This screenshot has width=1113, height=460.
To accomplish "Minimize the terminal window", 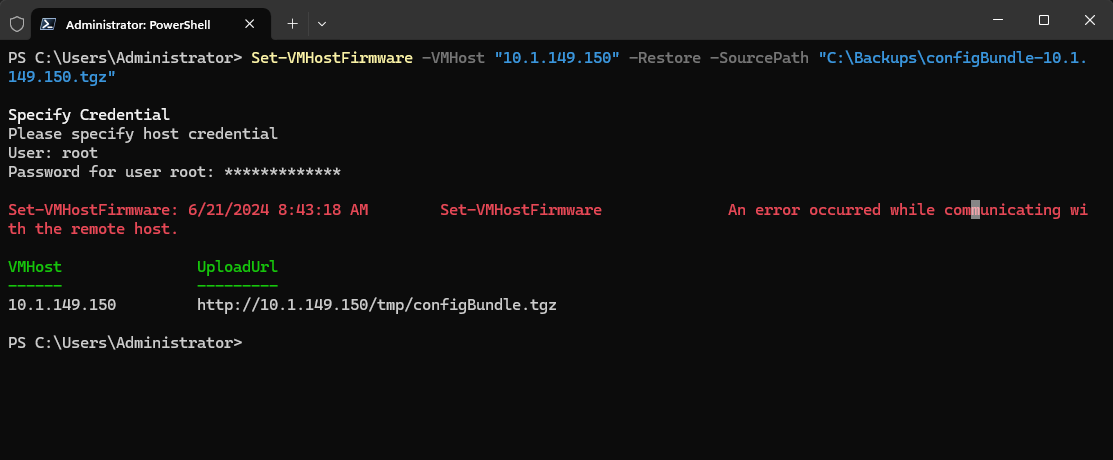I will [x=997, y=20].
